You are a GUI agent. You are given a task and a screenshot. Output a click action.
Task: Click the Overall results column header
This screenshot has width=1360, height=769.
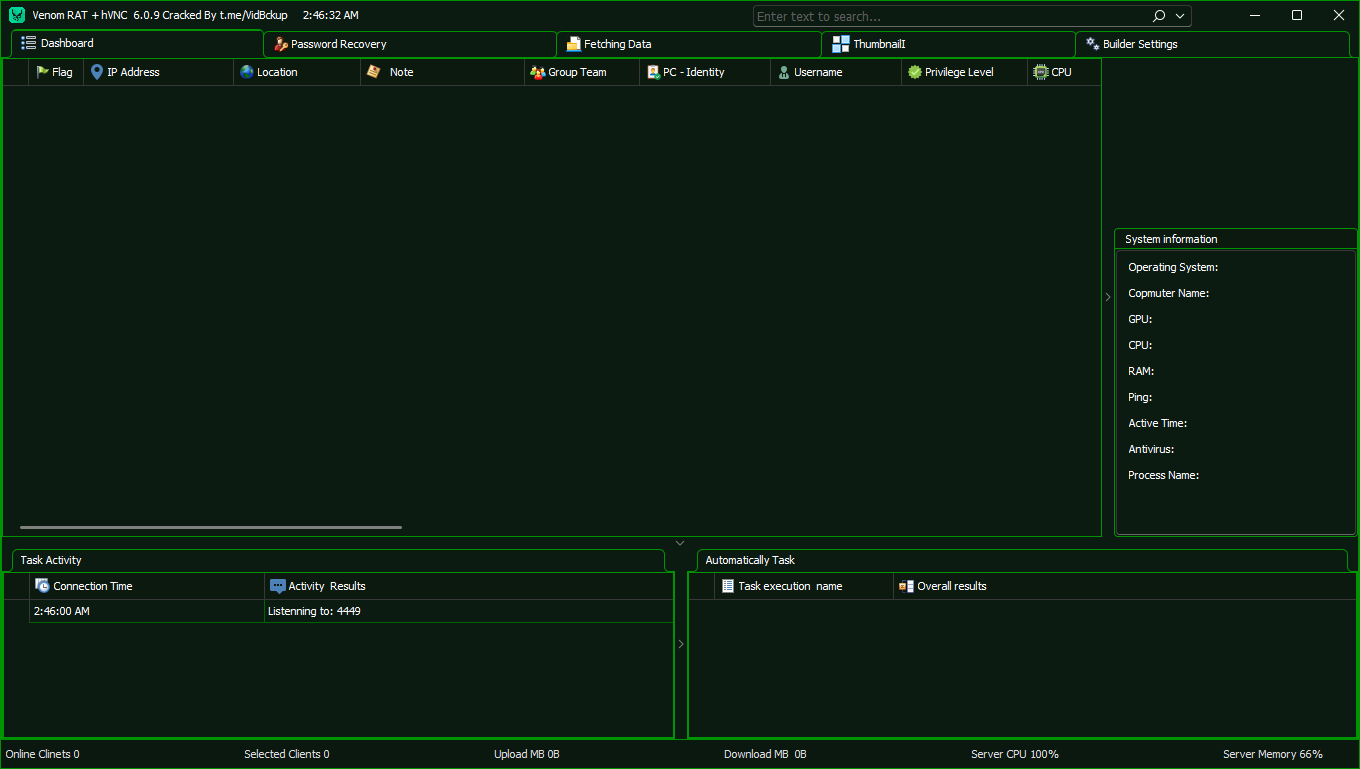(951, 586)
